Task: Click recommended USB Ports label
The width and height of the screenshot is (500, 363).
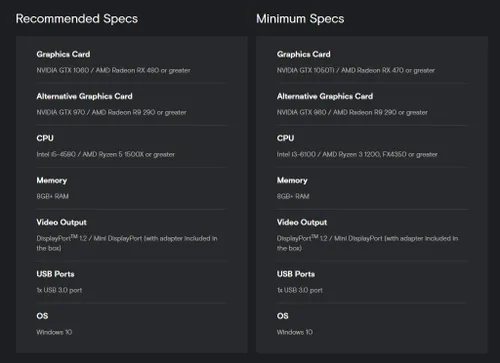Action: [55, 274]
